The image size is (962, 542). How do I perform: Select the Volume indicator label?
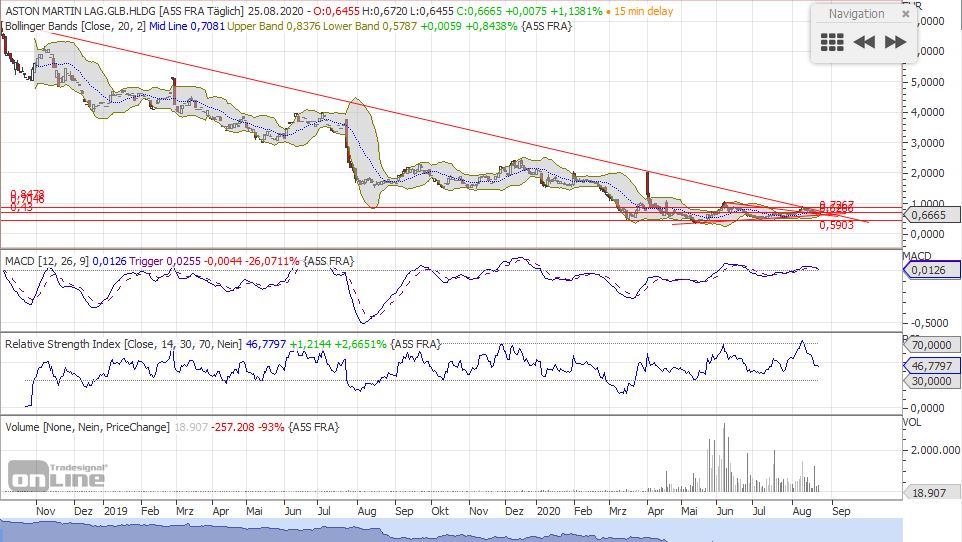pos(87,427)
